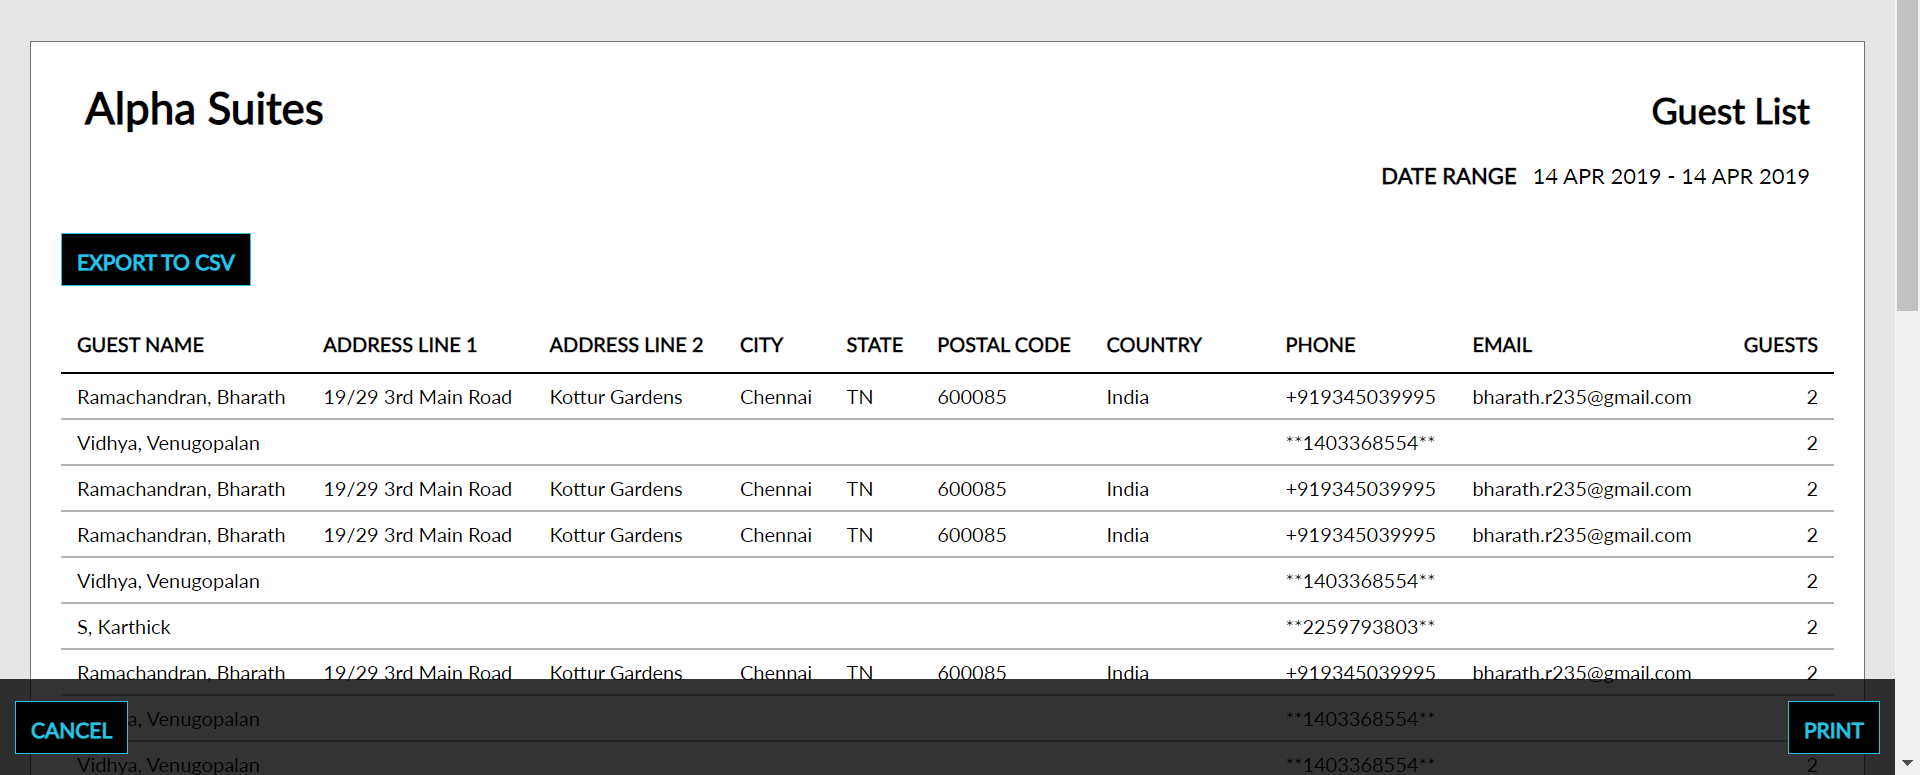Click India in the first table row

pyautogui.click(x=1127, y=397)
